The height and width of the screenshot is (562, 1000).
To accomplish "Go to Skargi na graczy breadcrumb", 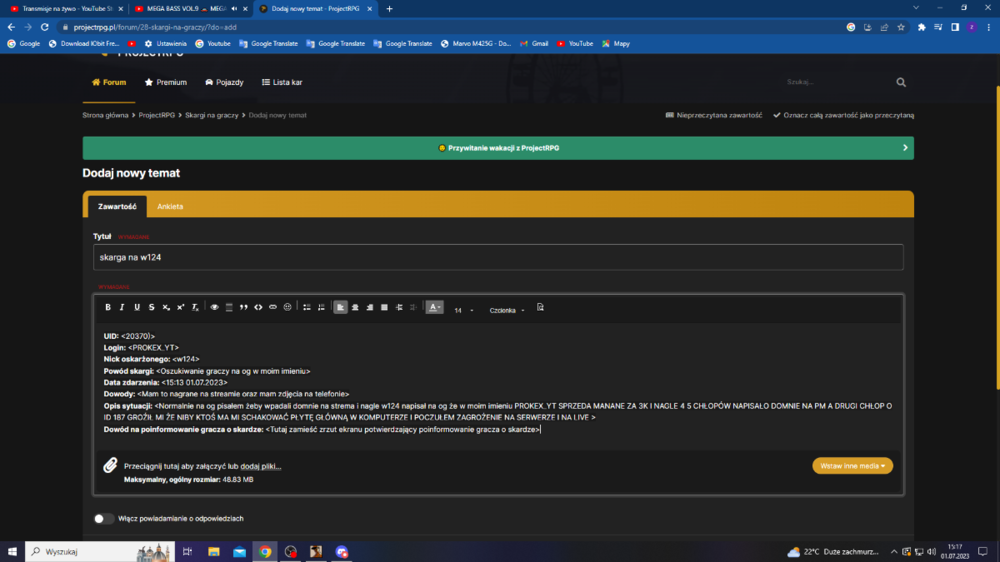I will coord(212,115).
